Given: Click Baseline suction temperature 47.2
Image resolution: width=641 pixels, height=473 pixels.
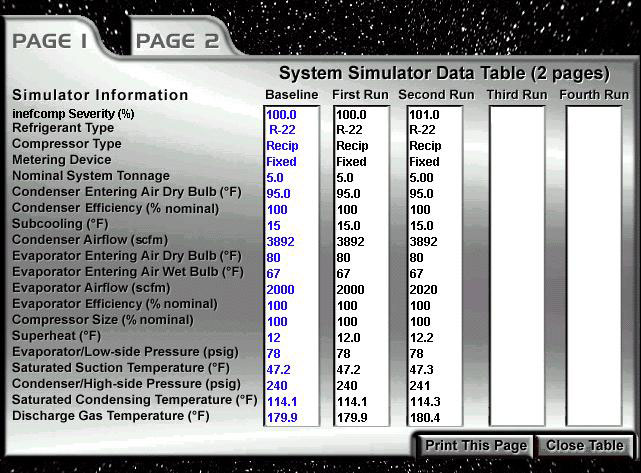Looking at the screenshot, I should 278,370.
